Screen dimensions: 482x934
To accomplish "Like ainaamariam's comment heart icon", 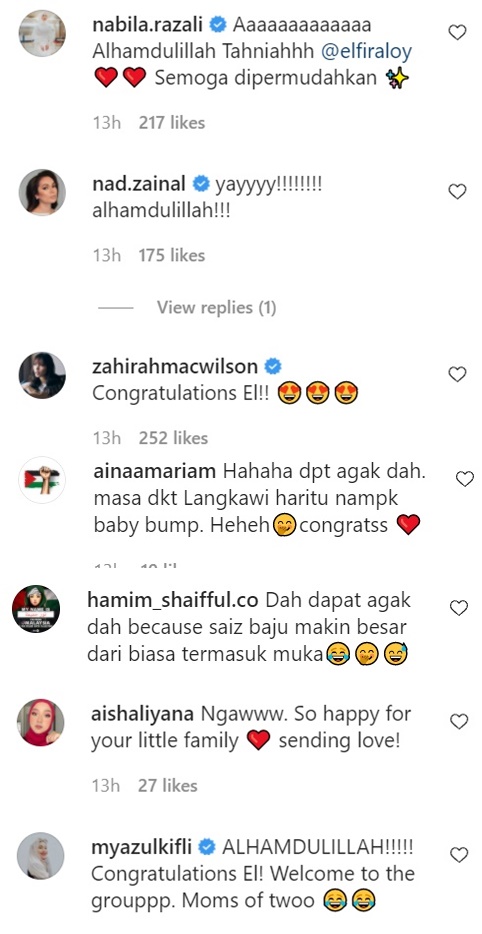I will click(464, 478).
